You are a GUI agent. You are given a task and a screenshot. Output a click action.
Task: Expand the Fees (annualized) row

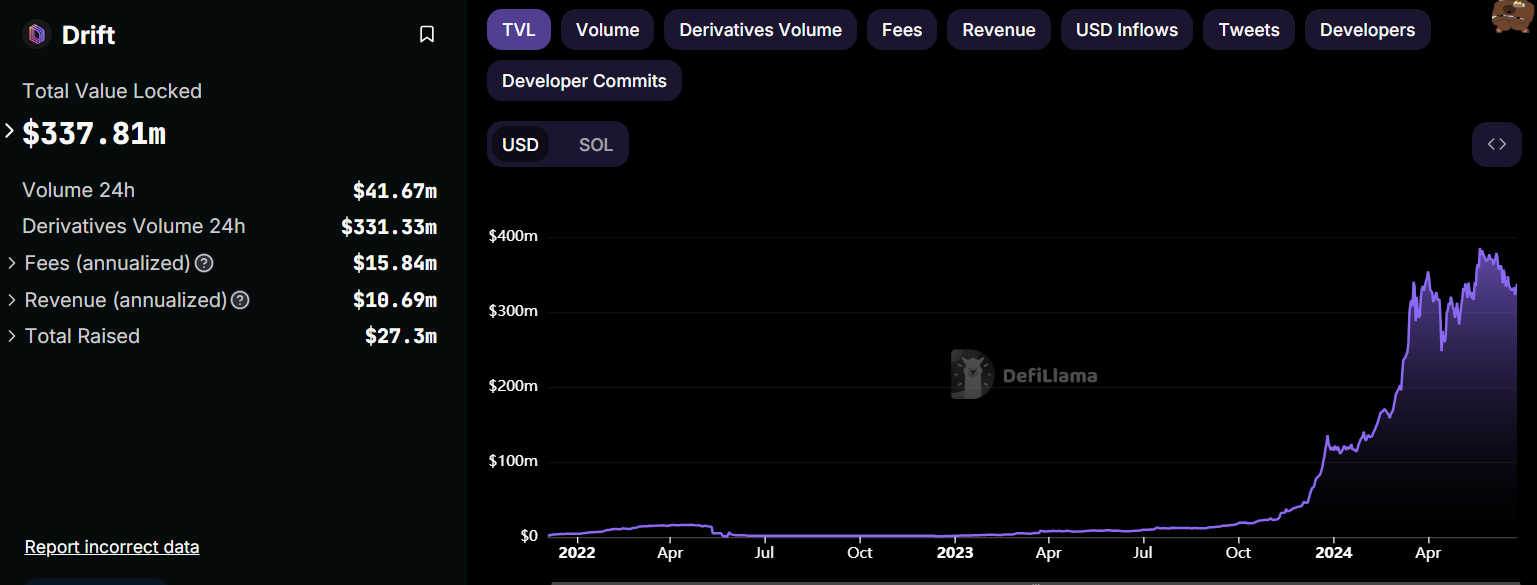pyautogui.click(x=12, y=263)
